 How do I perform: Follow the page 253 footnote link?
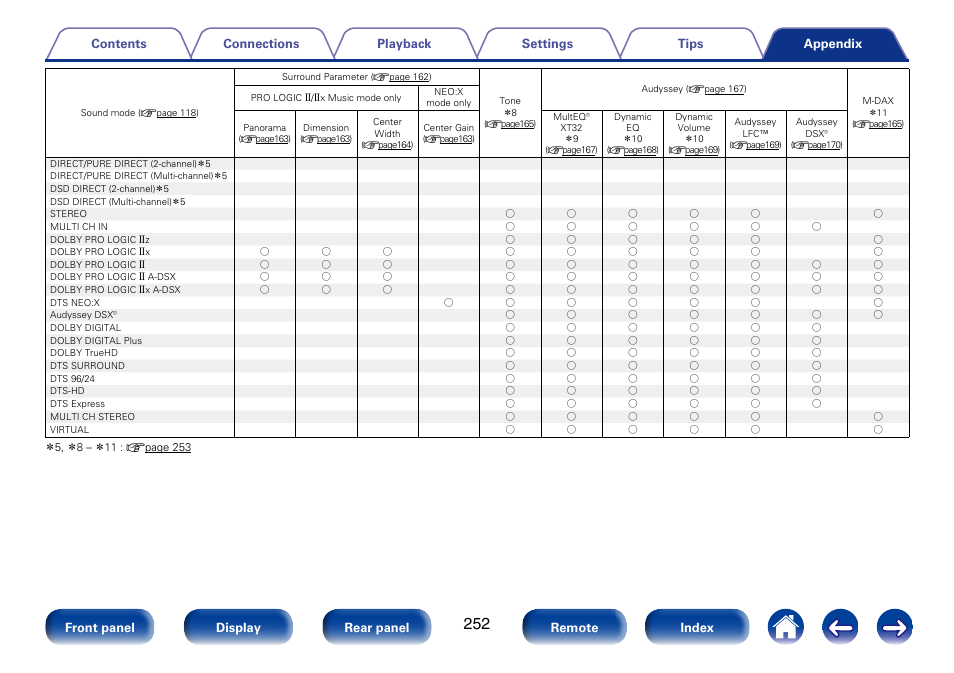pos(168,448)
